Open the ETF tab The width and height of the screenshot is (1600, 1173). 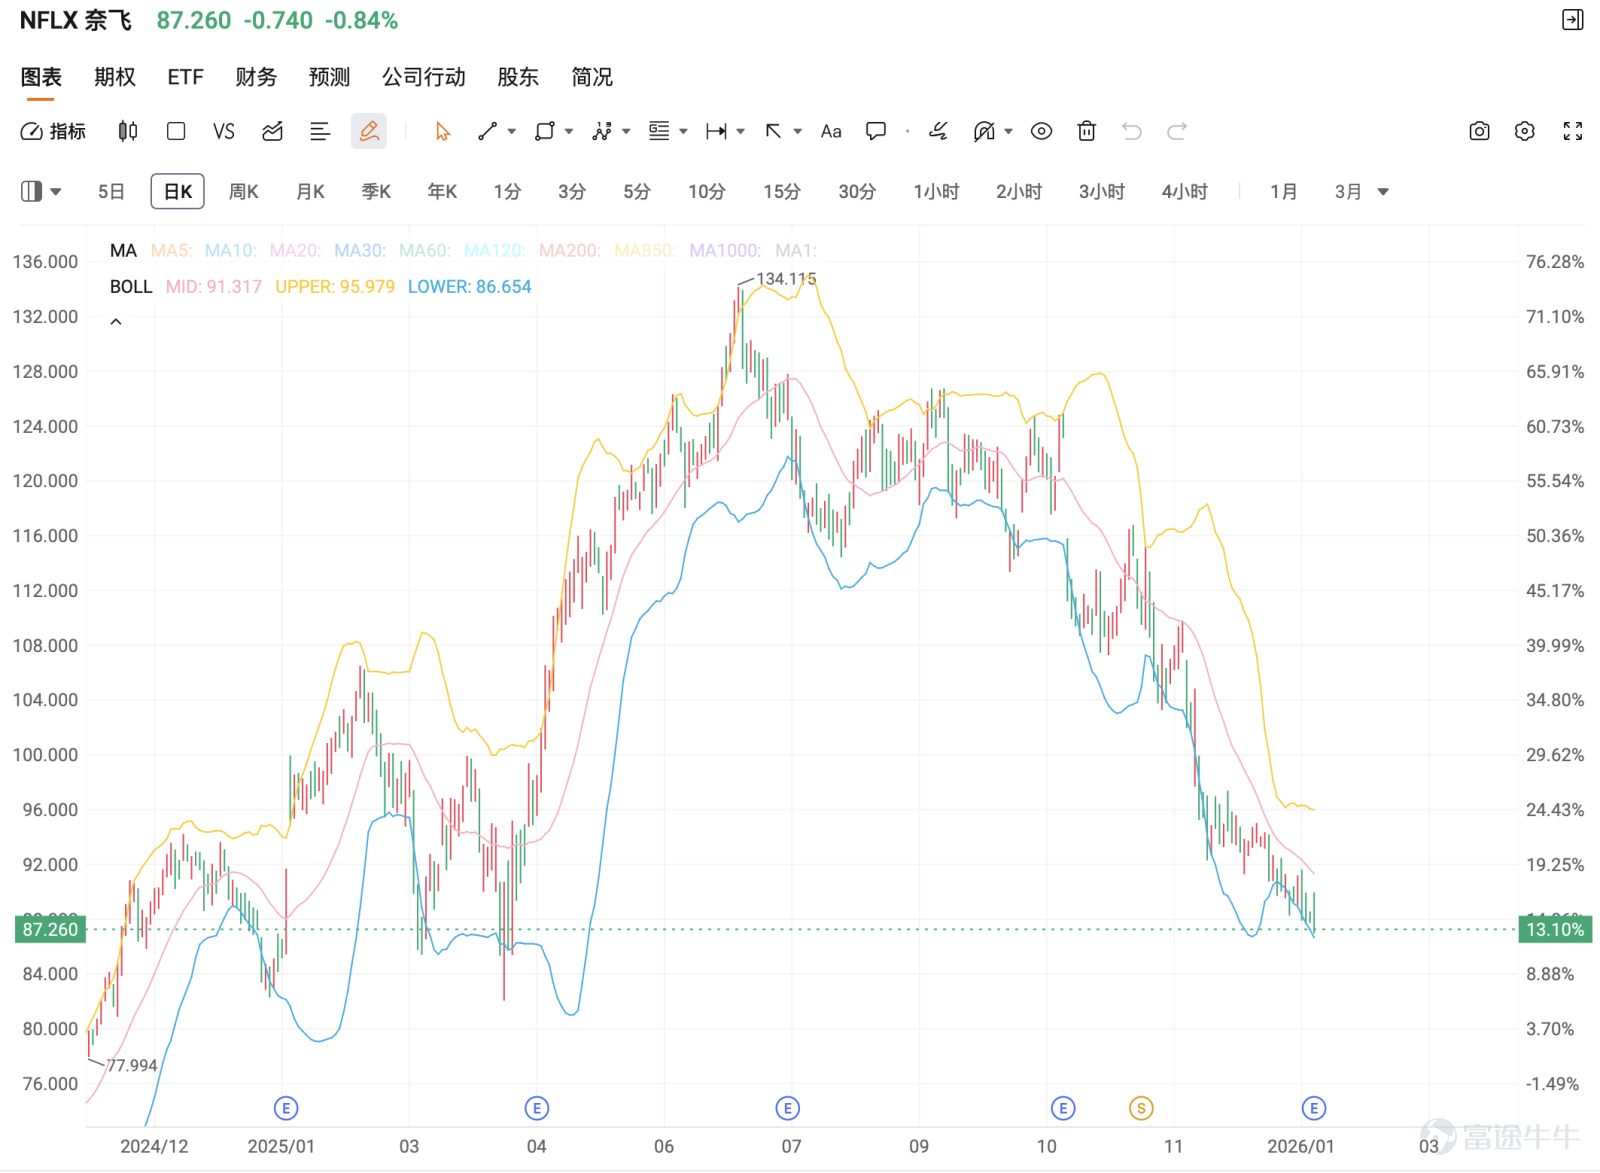tap(186, 77)
